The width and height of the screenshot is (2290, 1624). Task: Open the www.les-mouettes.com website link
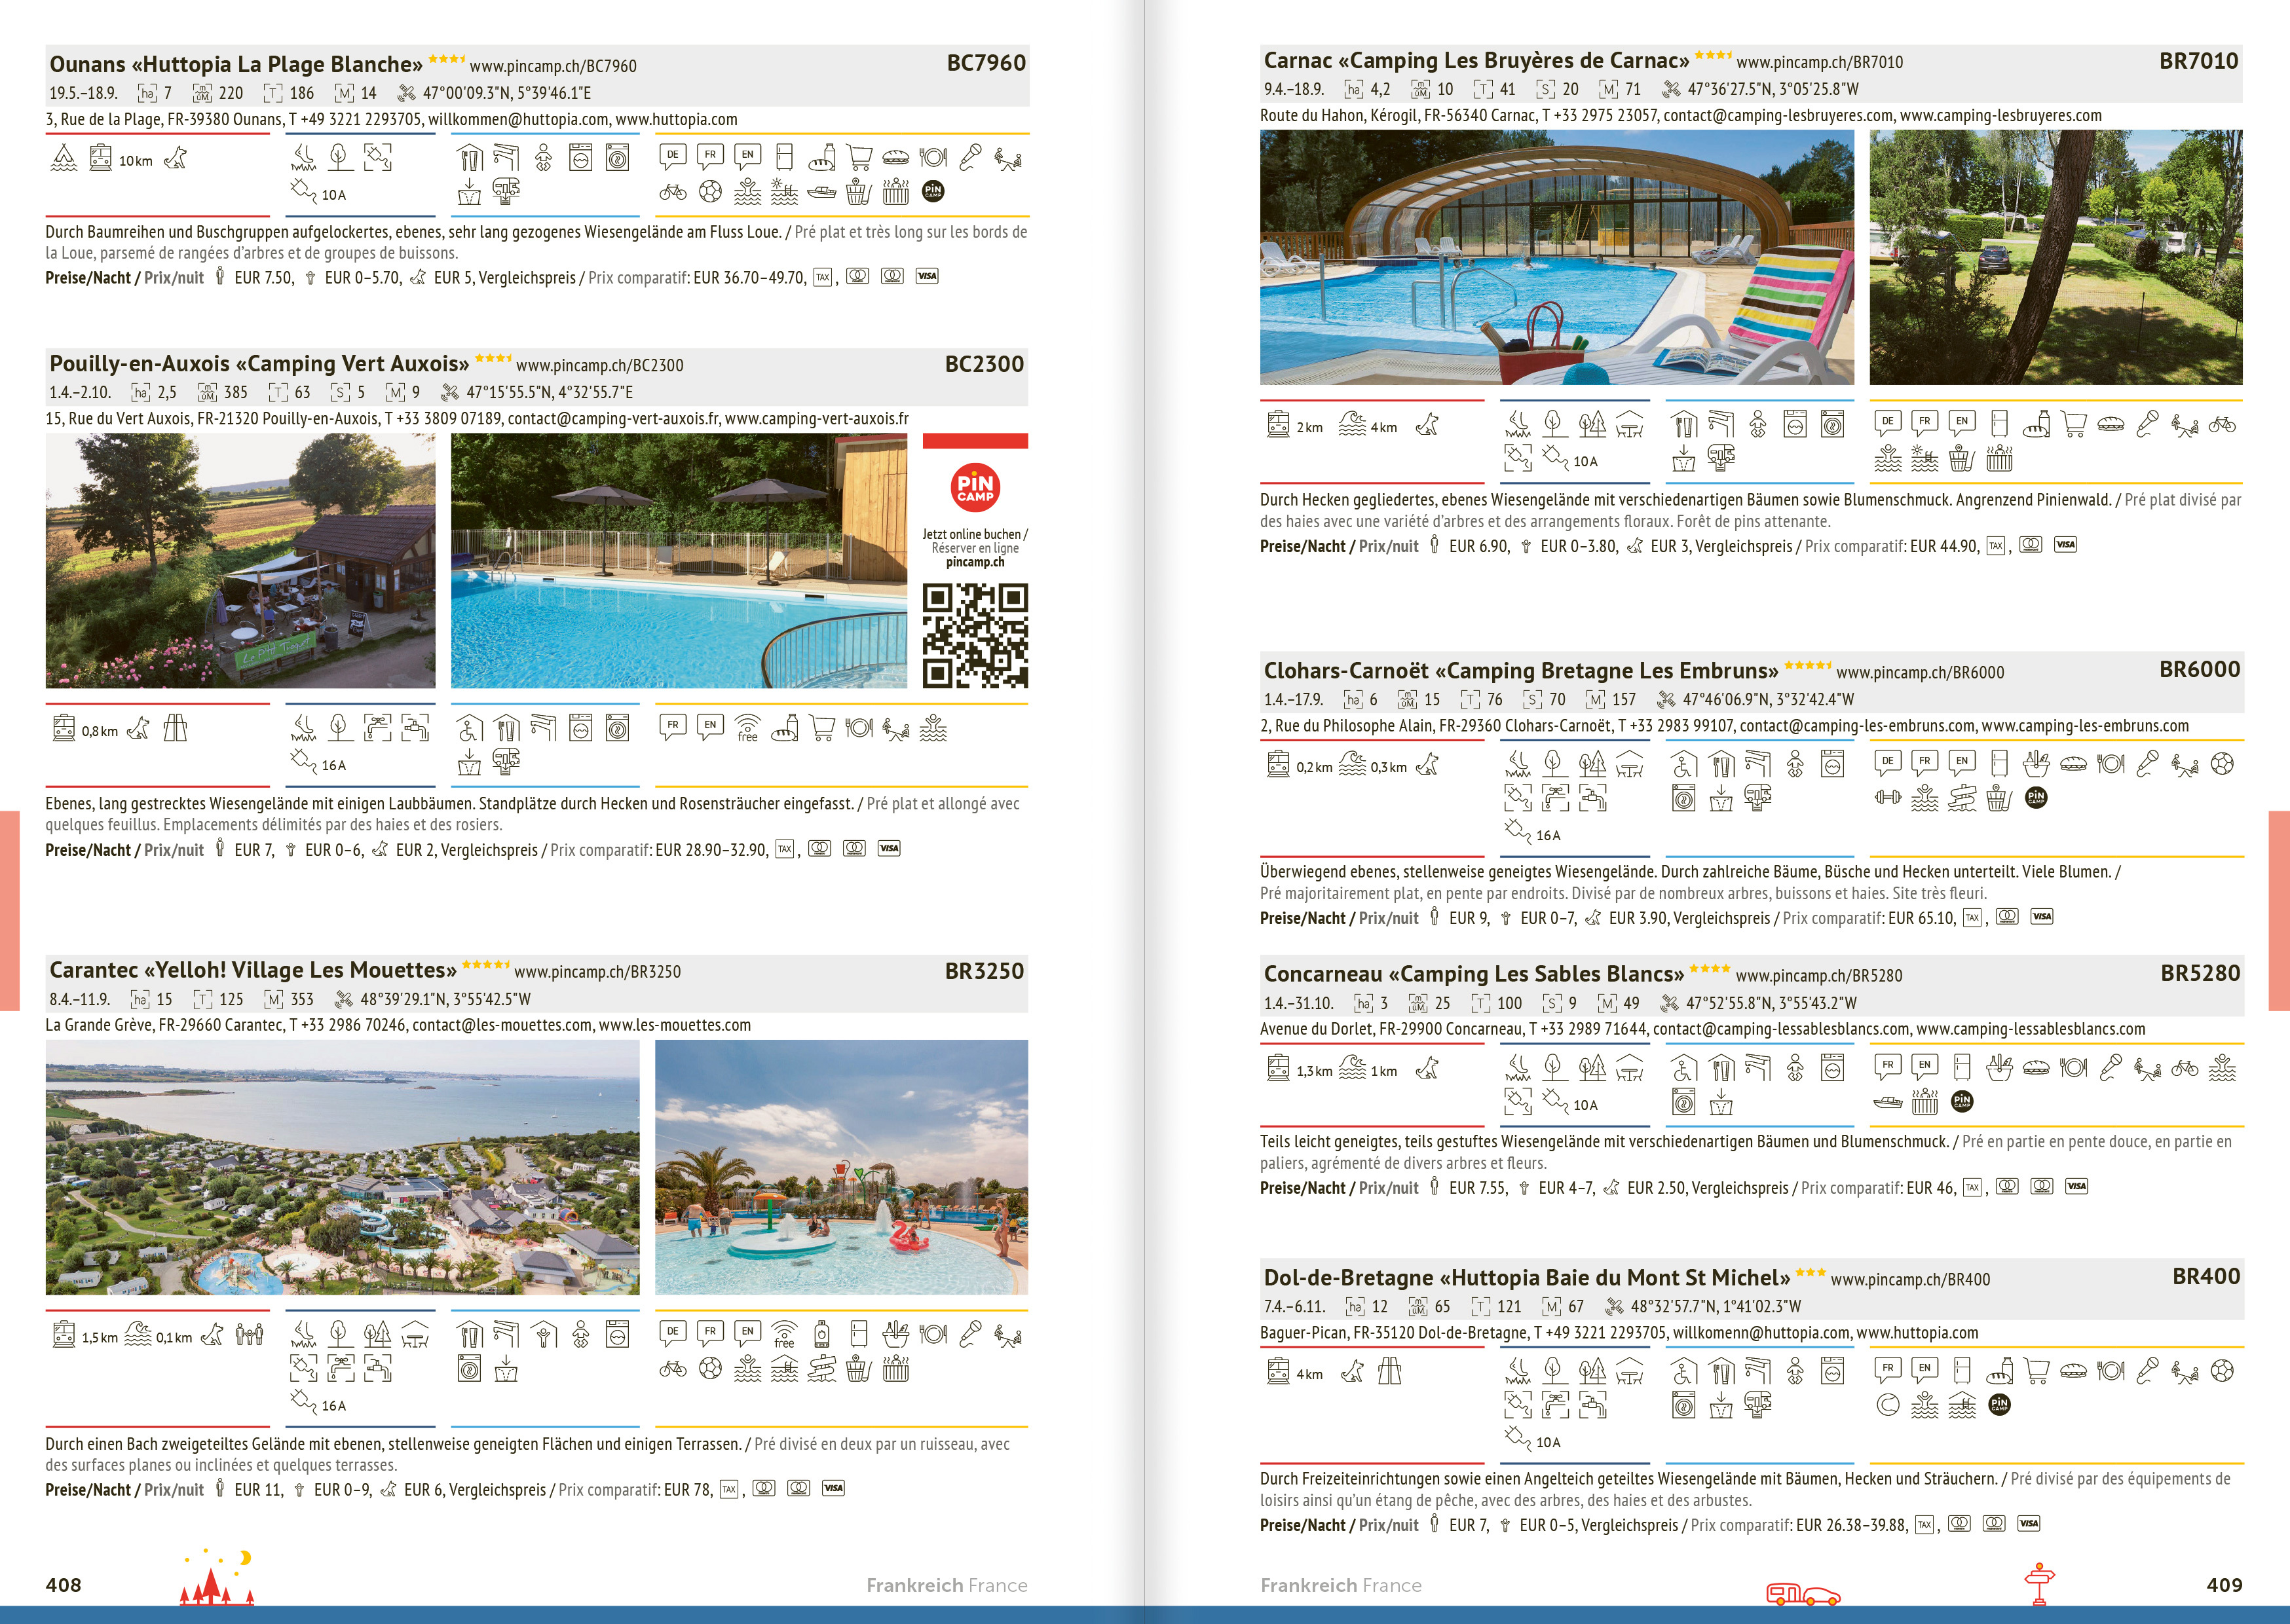[x=674, y=1025]
